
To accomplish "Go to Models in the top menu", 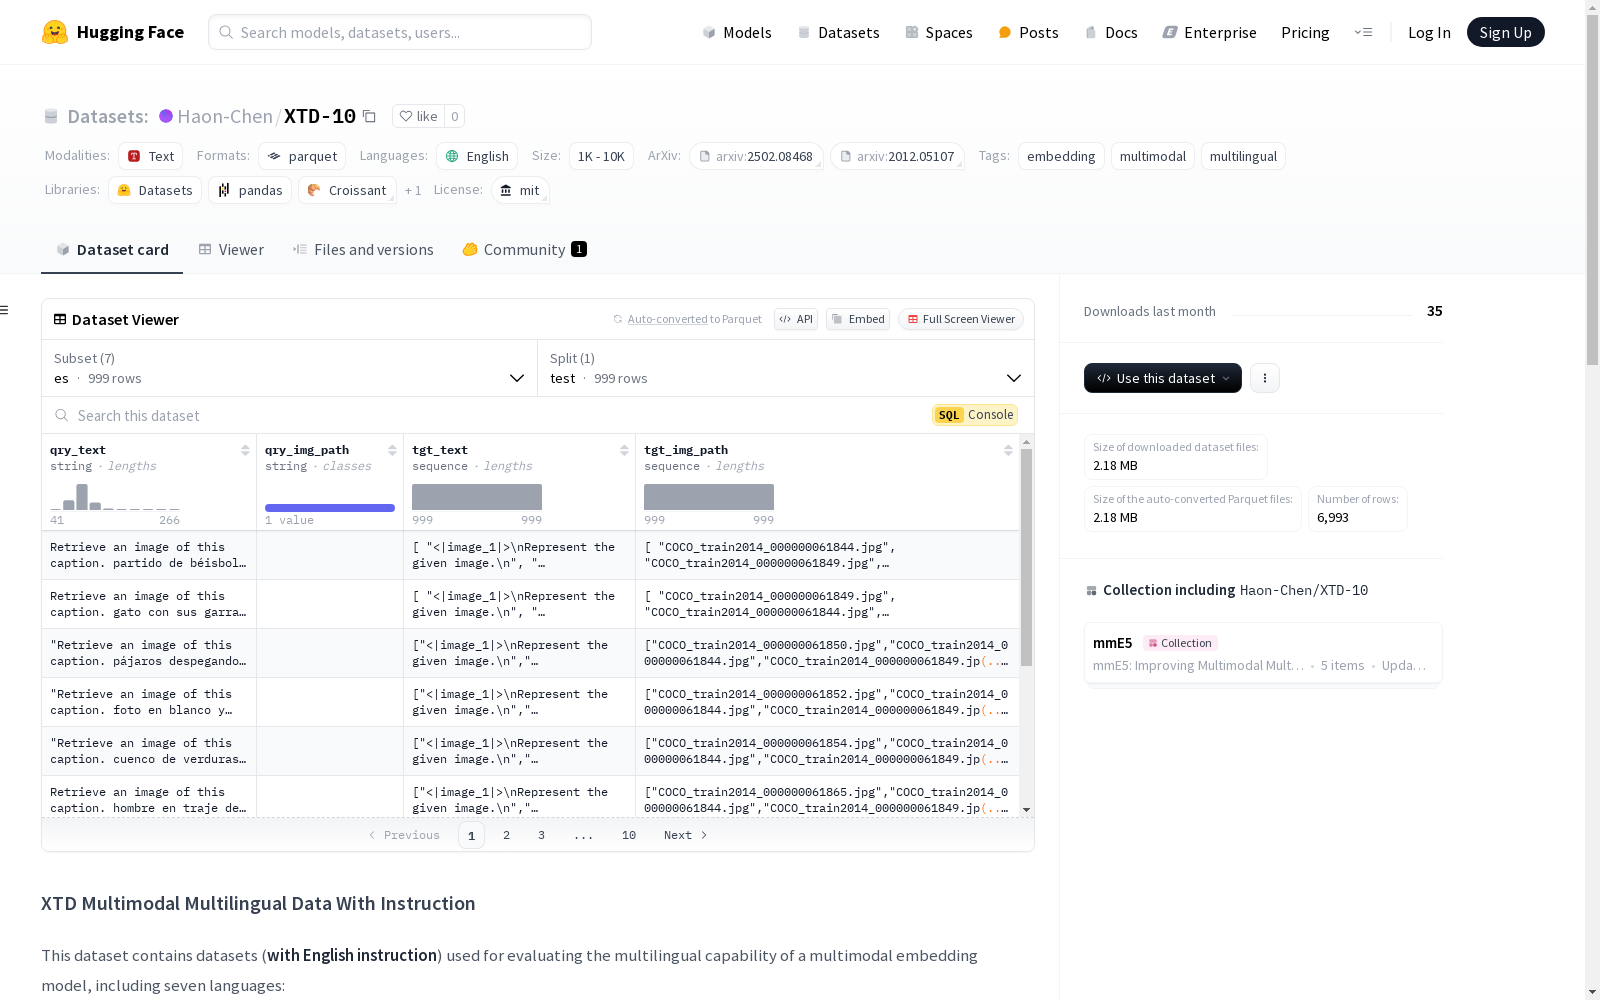I will point(737,32).
